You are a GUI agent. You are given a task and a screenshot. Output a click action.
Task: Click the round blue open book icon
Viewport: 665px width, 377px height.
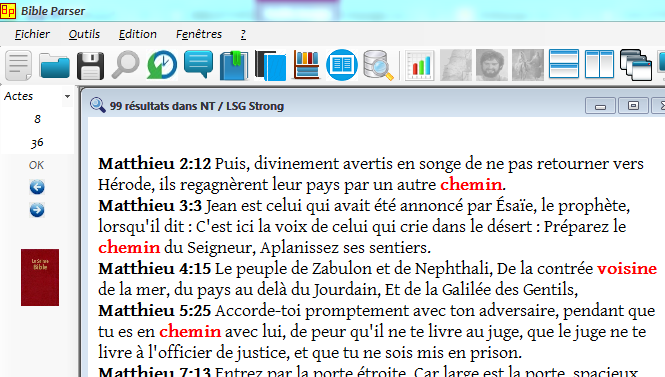(x=342, y=65)
